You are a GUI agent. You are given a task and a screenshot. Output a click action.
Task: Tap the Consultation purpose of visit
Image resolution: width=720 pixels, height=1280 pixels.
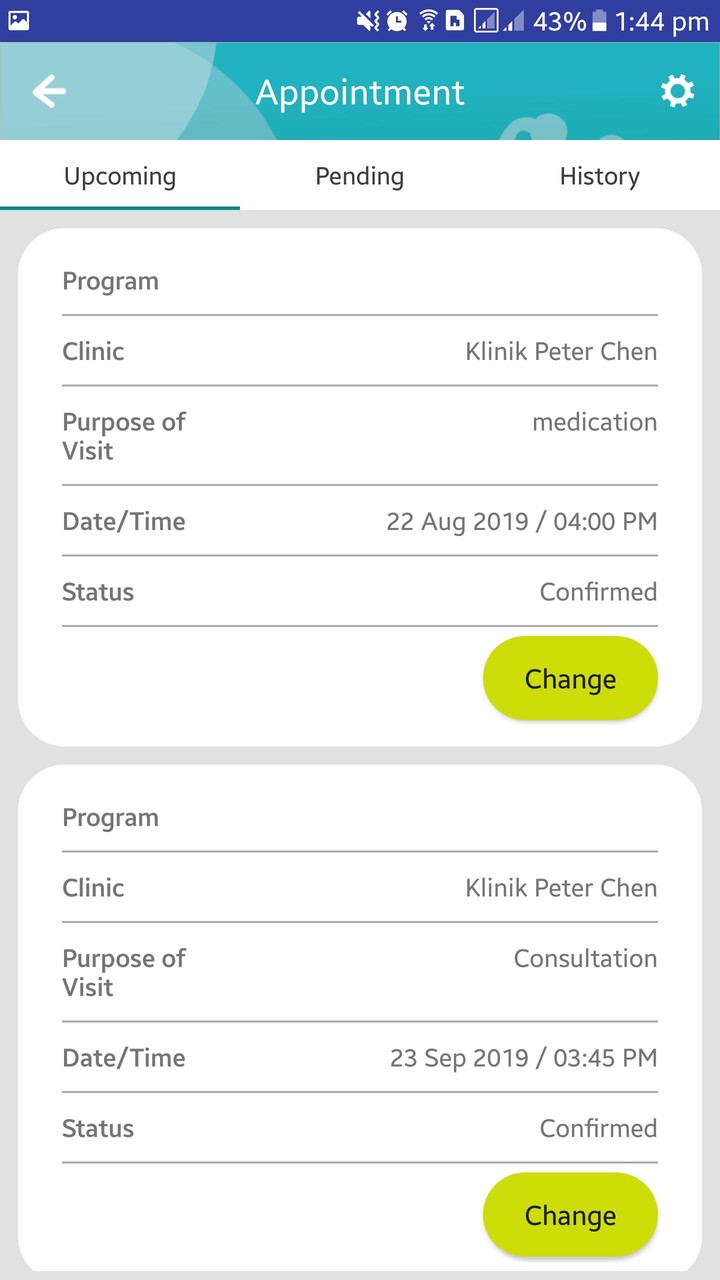[585, 958]
